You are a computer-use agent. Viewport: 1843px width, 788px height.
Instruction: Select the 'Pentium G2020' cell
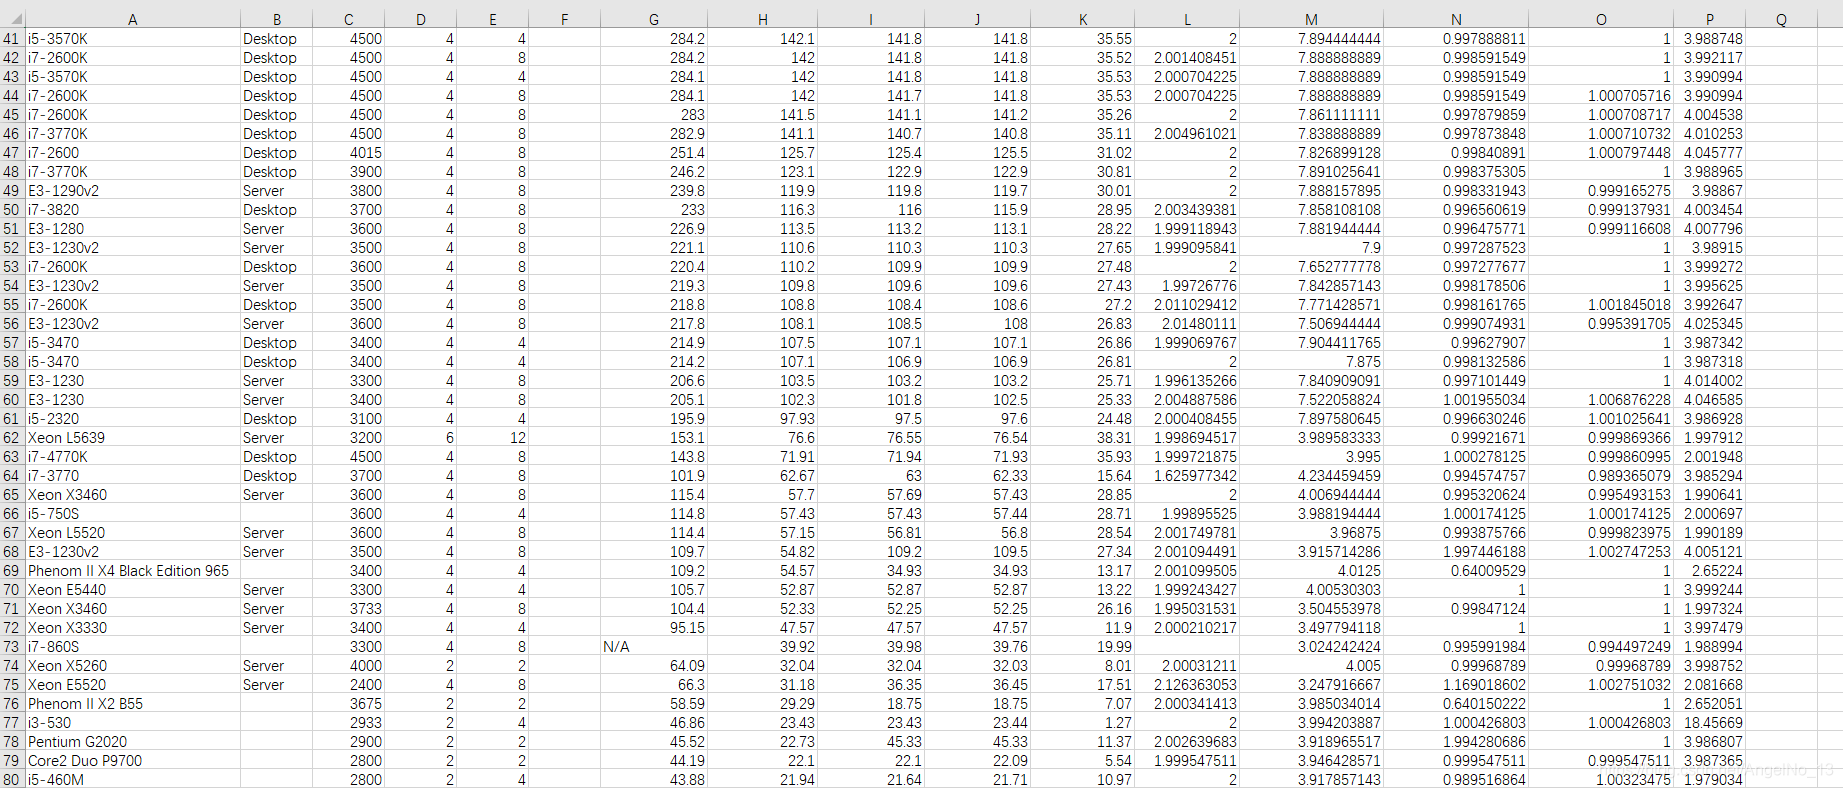133,742
